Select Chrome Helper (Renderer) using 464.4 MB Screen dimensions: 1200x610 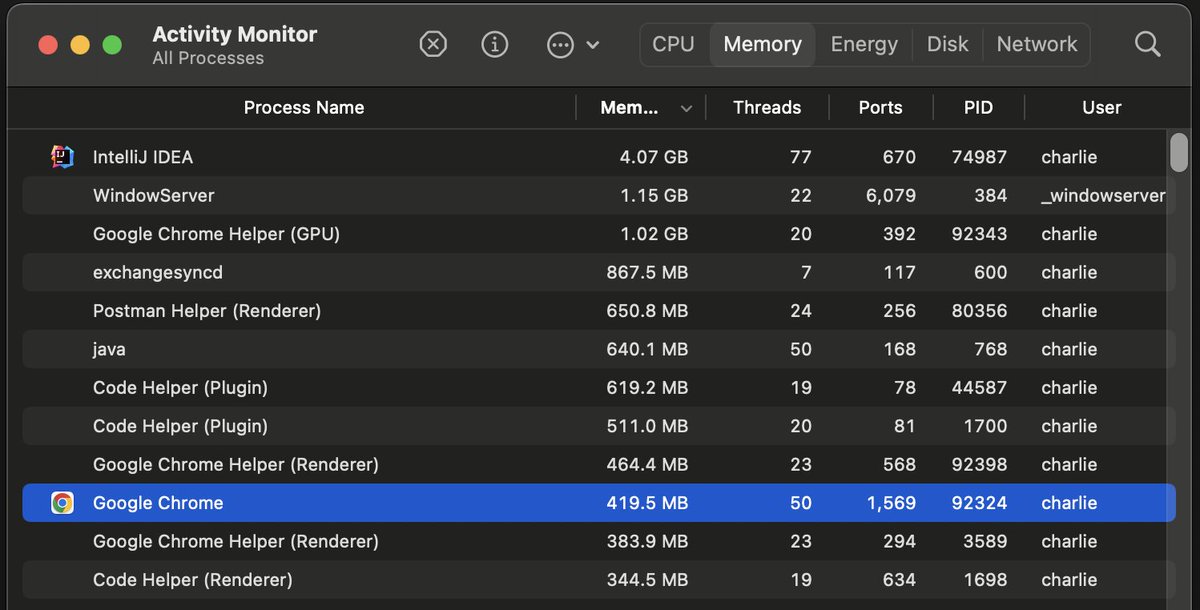(x=598, y=465)
